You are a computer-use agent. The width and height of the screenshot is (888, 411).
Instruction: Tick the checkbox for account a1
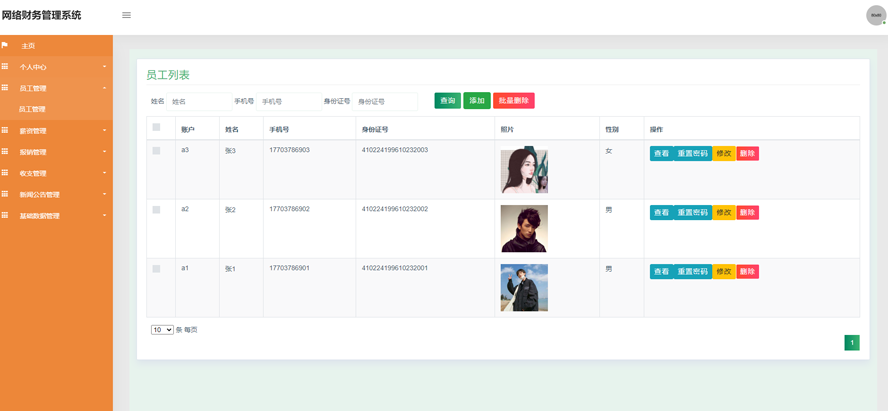coord(156,269)
